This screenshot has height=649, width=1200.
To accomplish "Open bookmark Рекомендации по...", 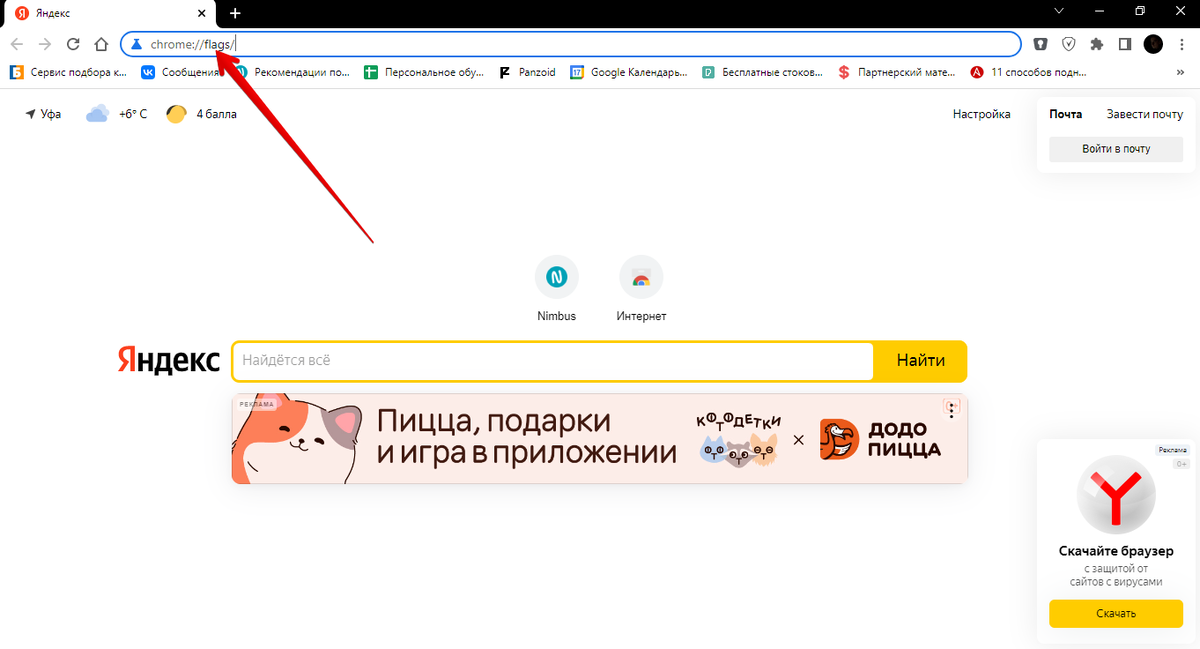I will [x=292, y=72].
